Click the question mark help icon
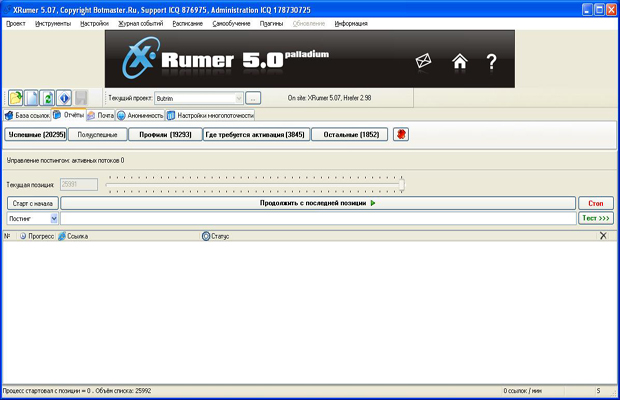 click(491, 62)
